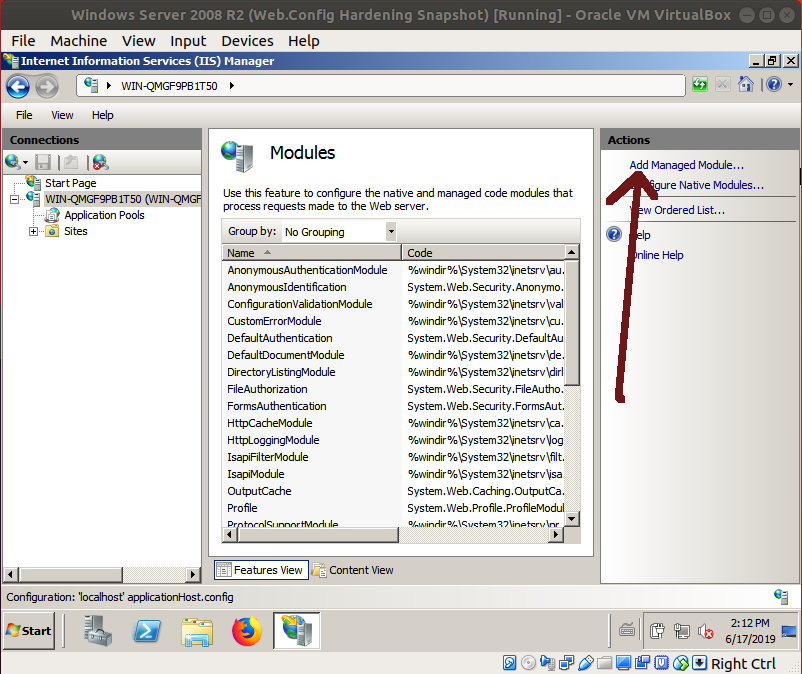Go to Home using the house icon
Image resolution: width=802 pixels, height=674 pixels.
746,84
